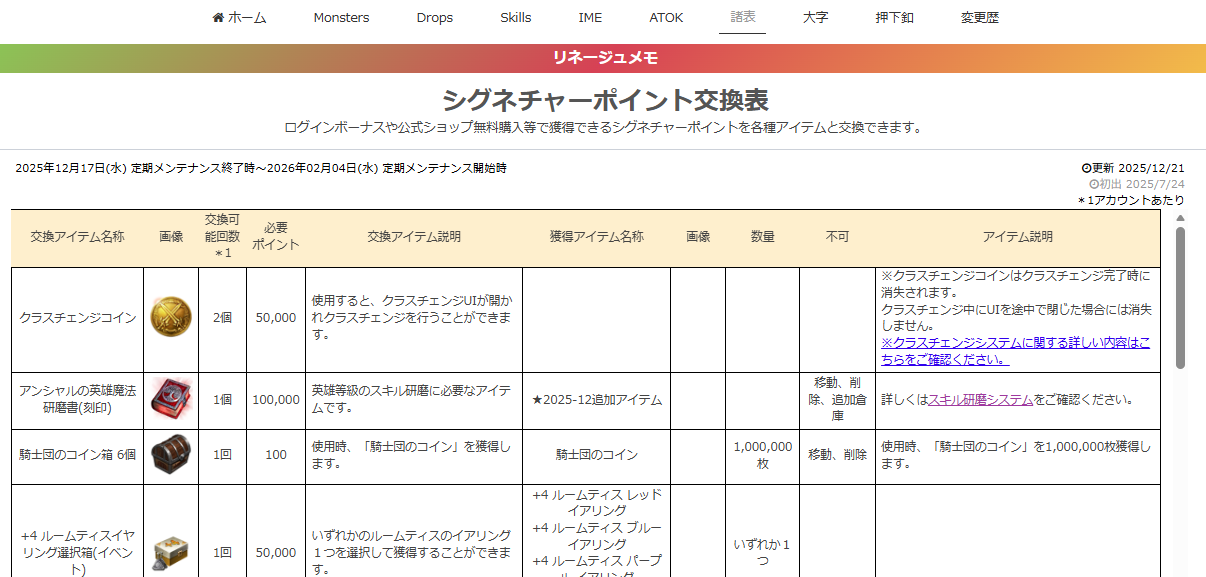
Task: Click the red アンシャルの英雄魔法研磨書 book image
Action: click(171, 399)
